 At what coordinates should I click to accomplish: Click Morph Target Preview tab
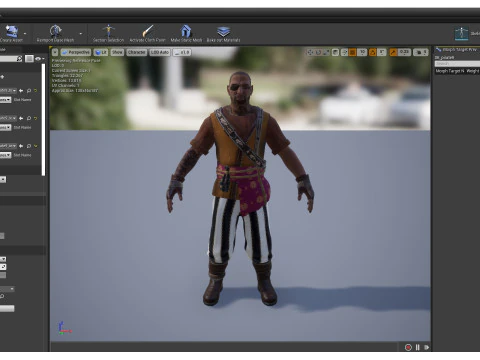457,50
